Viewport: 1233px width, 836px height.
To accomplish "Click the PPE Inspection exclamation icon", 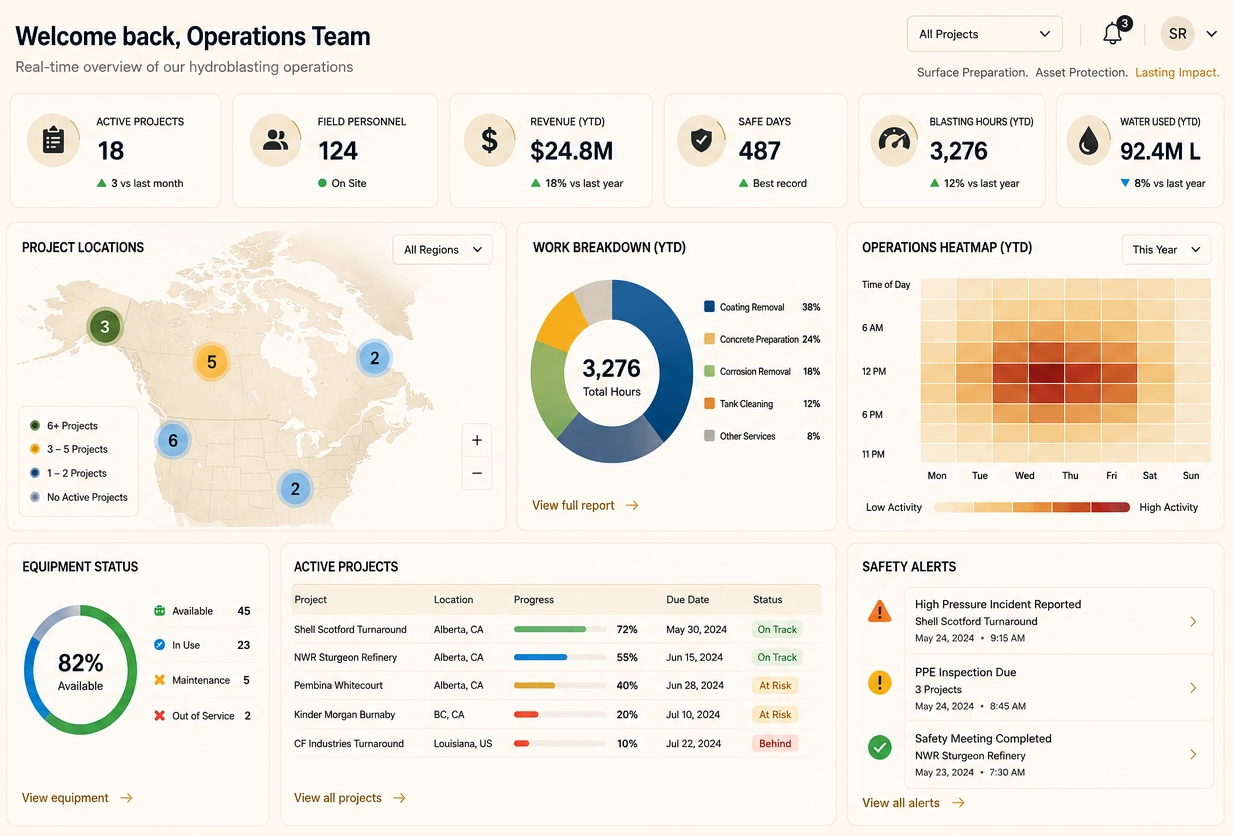I will [x=879, y=683].
